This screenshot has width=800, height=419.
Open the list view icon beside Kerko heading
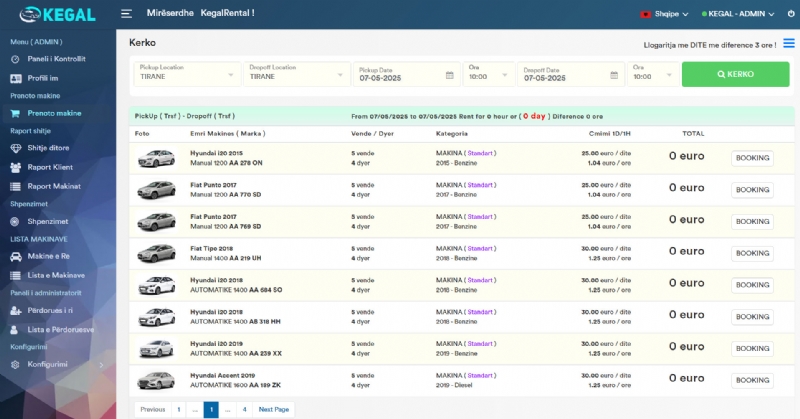point(789,43)
